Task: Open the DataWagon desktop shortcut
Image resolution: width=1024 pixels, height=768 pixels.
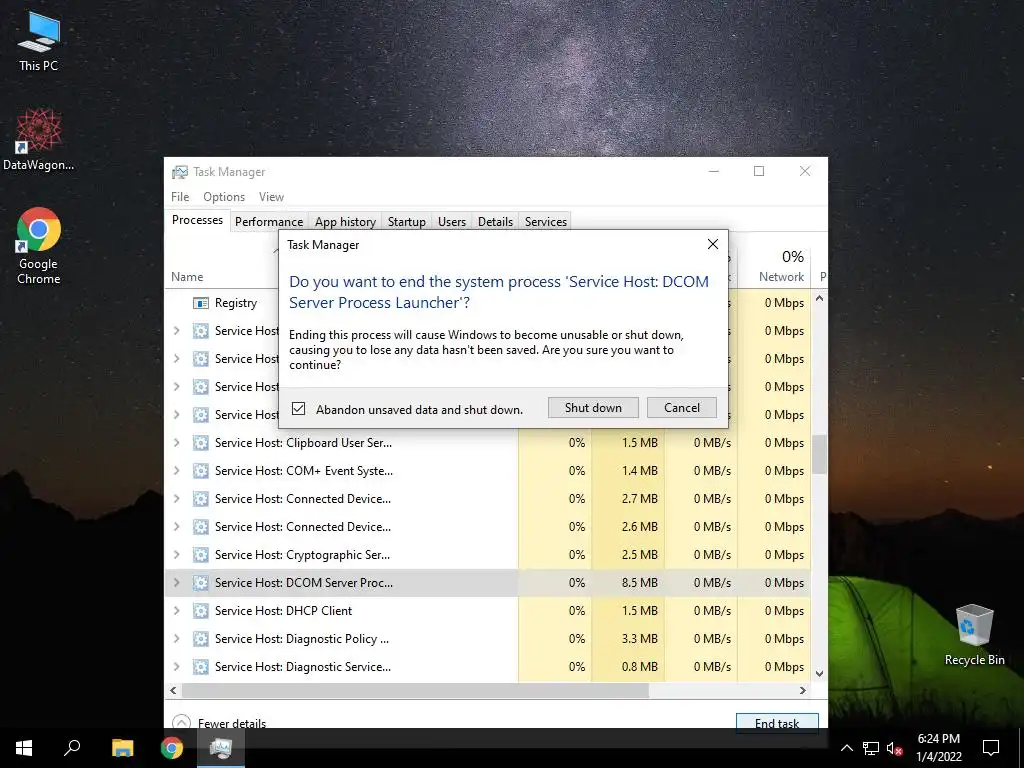Action: [x=39, y=140]
